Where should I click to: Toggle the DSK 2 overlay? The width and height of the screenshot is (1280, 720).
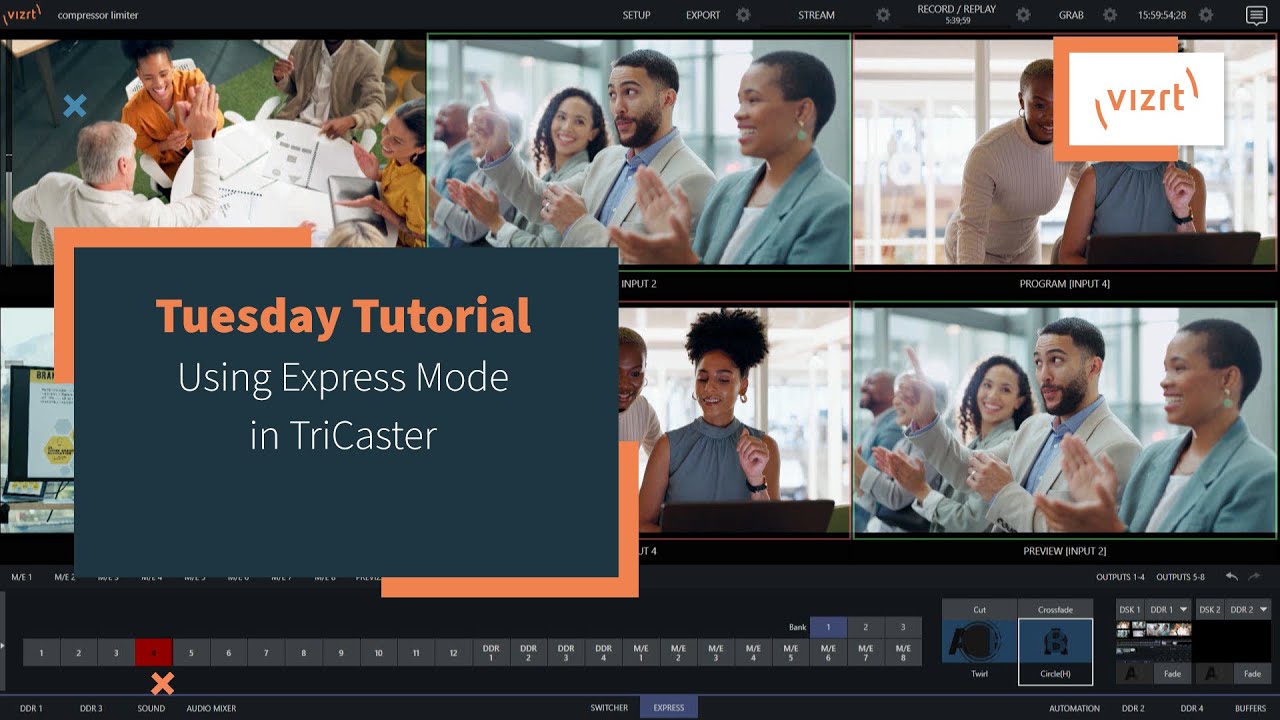point(1209,609)
